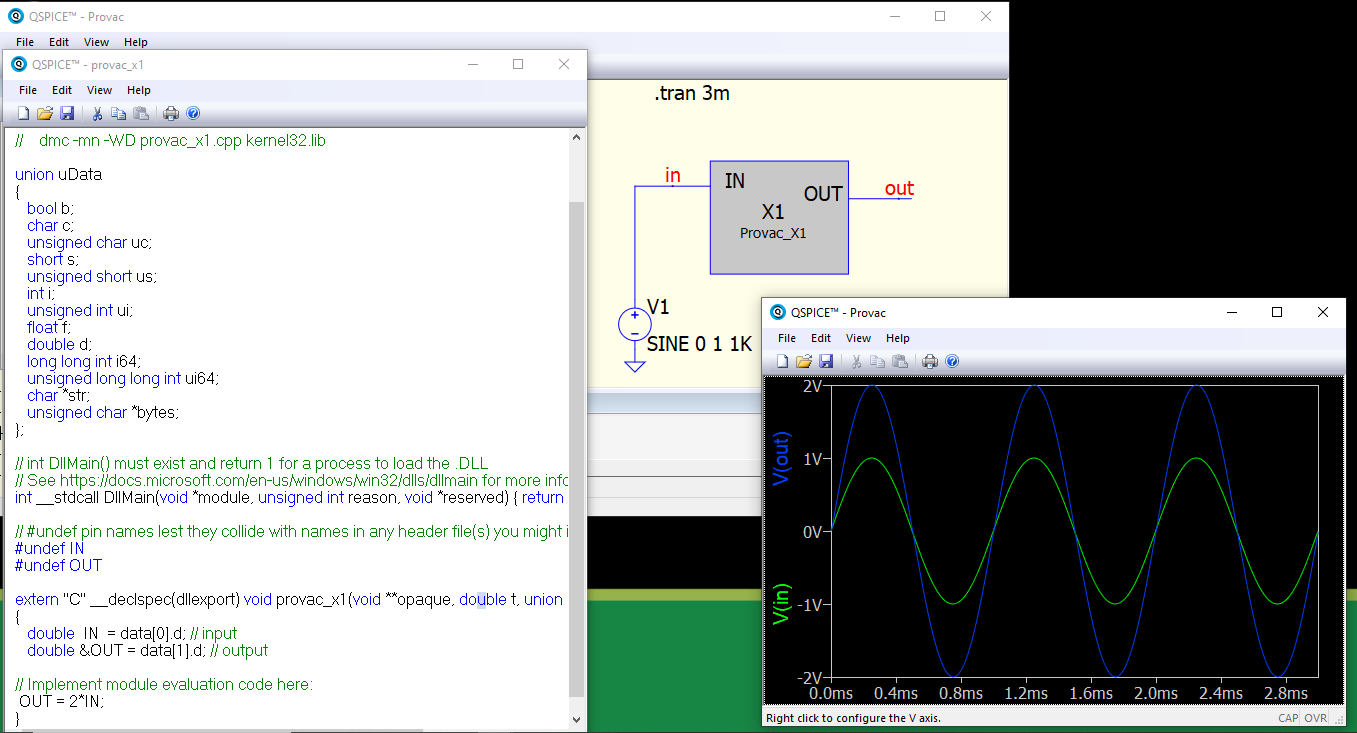Click Paste icon in provac_x1 editor toolbar

(x=141, y=113)
